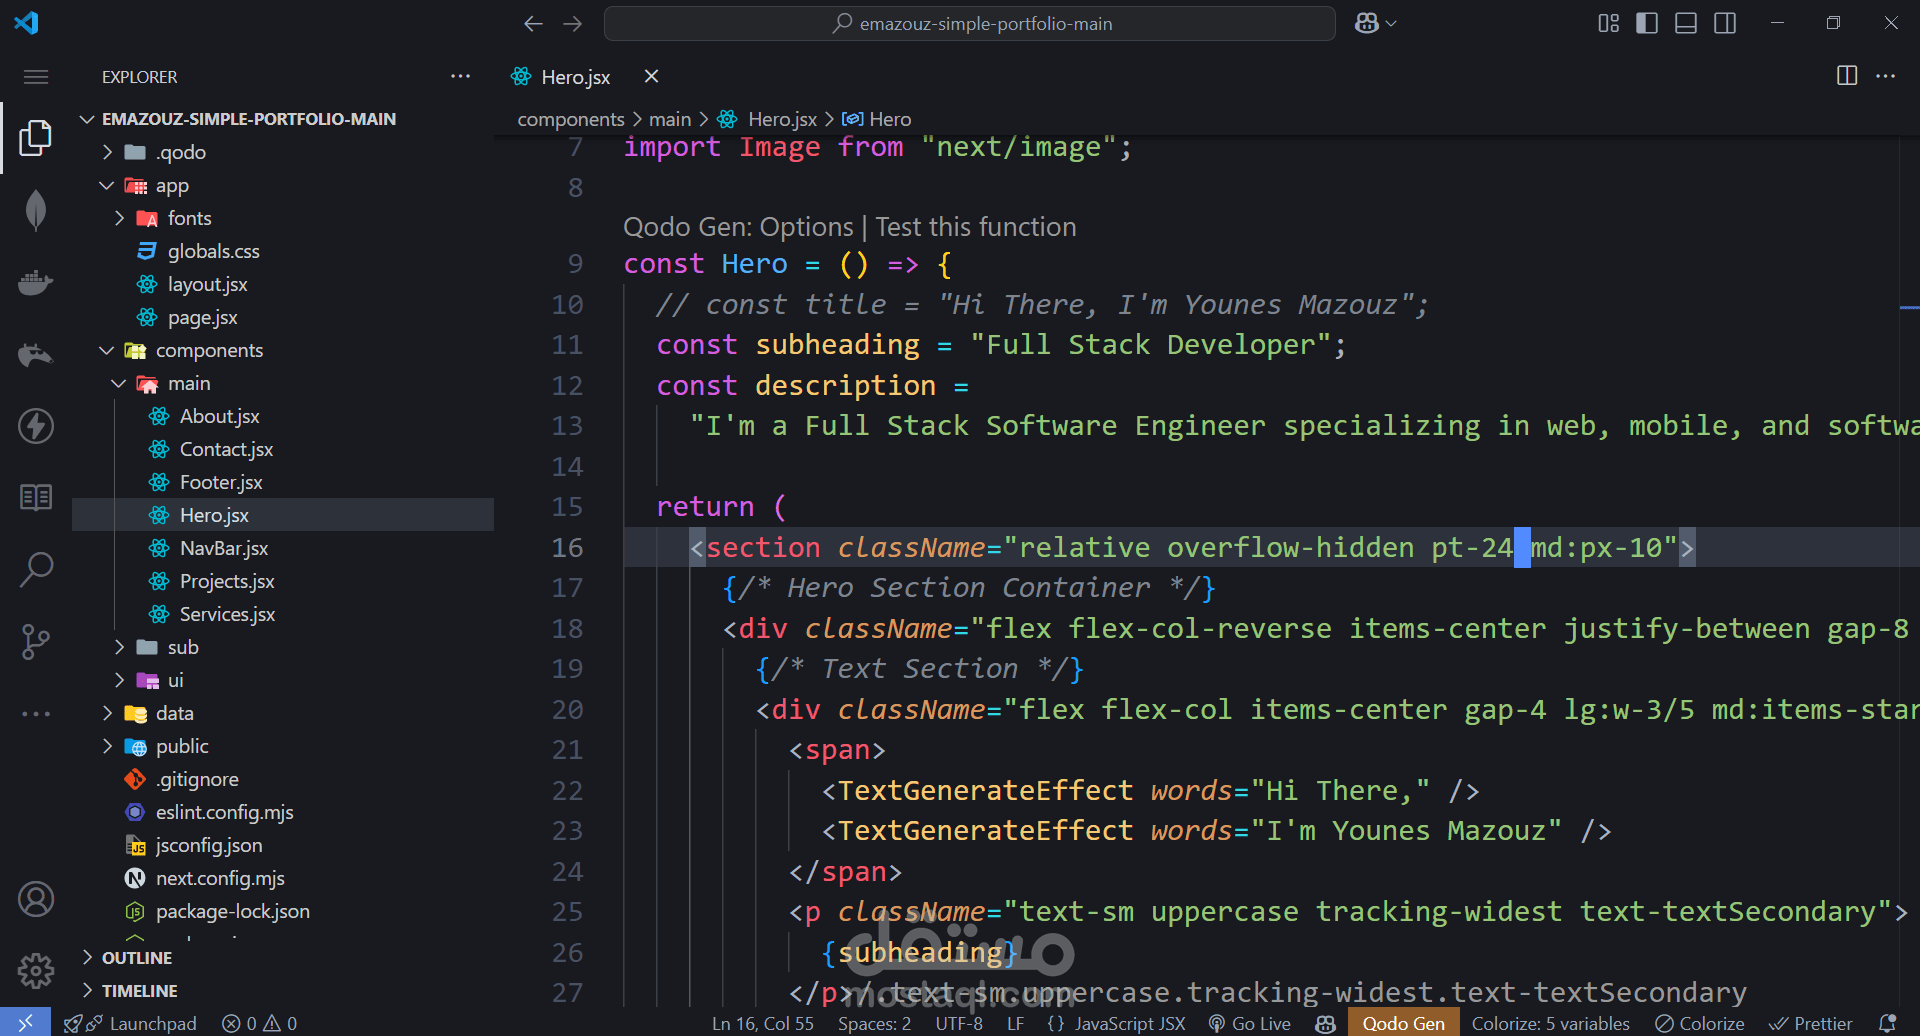The height and width of the screenshot is (1036, 1920).
Task: Open the Docker view
Action: coord(36,283)
